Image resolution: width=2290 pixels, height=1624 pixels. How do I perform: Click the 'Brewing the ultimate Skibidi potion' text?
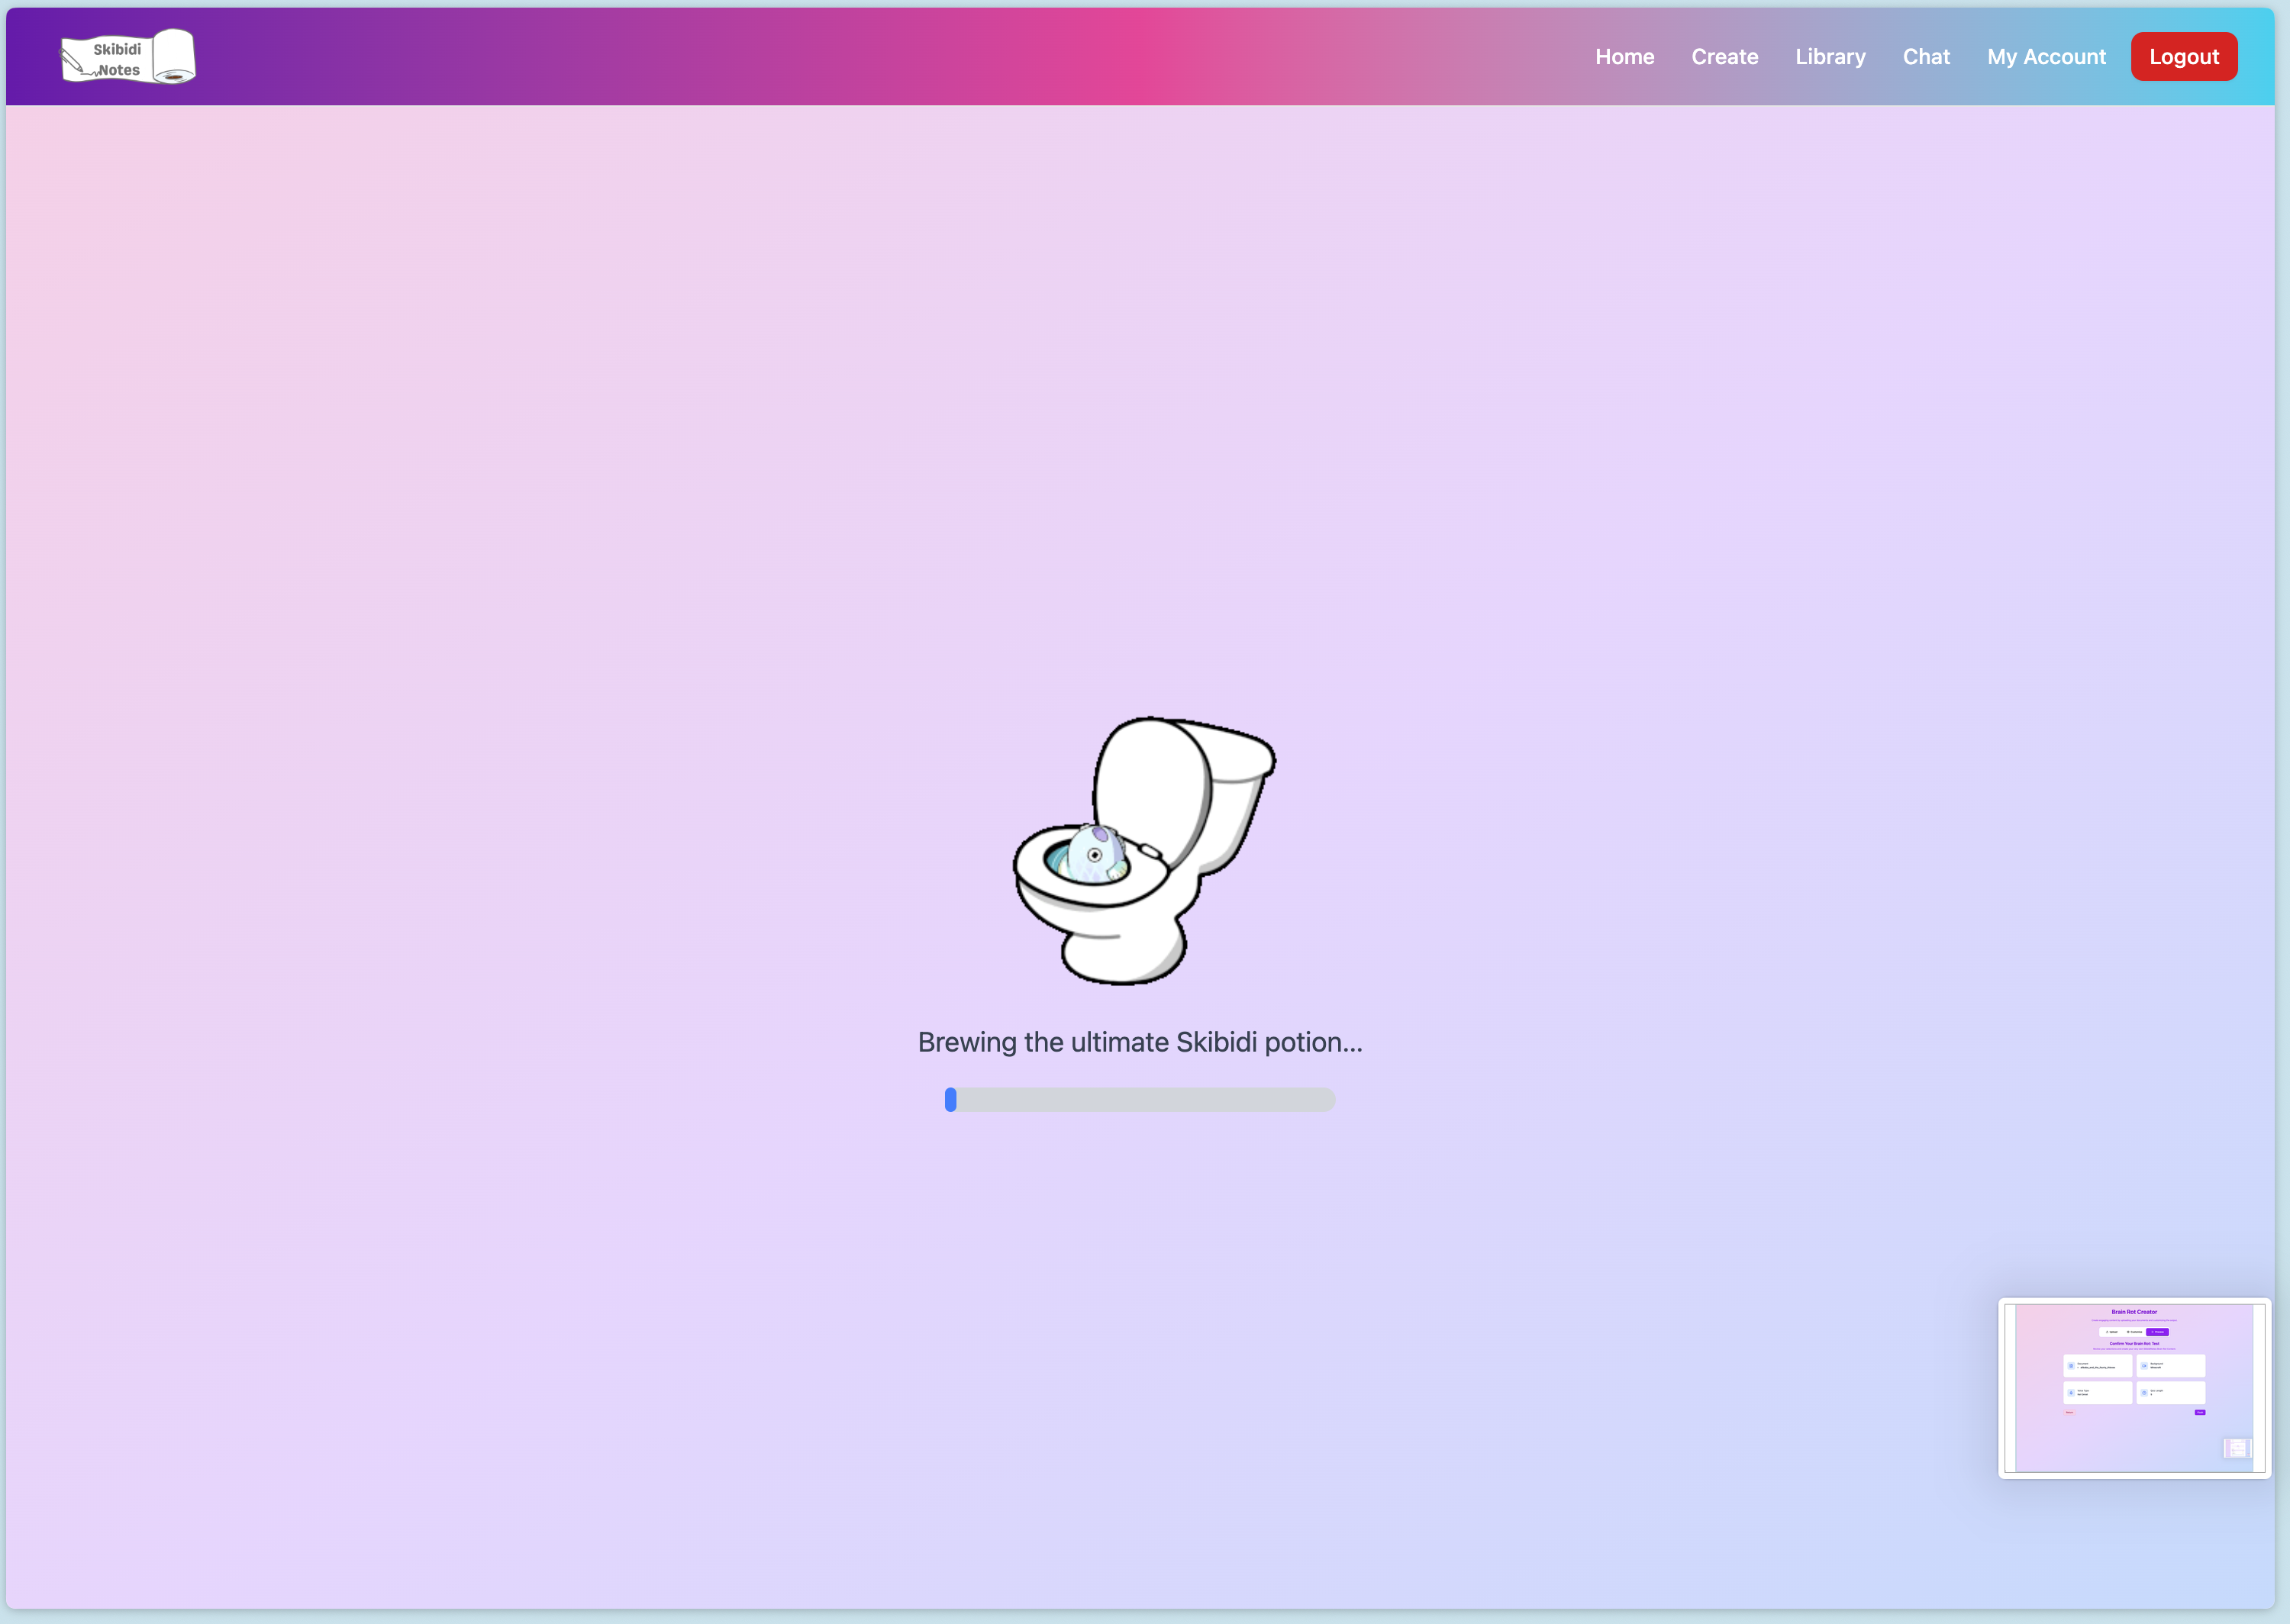click(x=1139, y=1042)
